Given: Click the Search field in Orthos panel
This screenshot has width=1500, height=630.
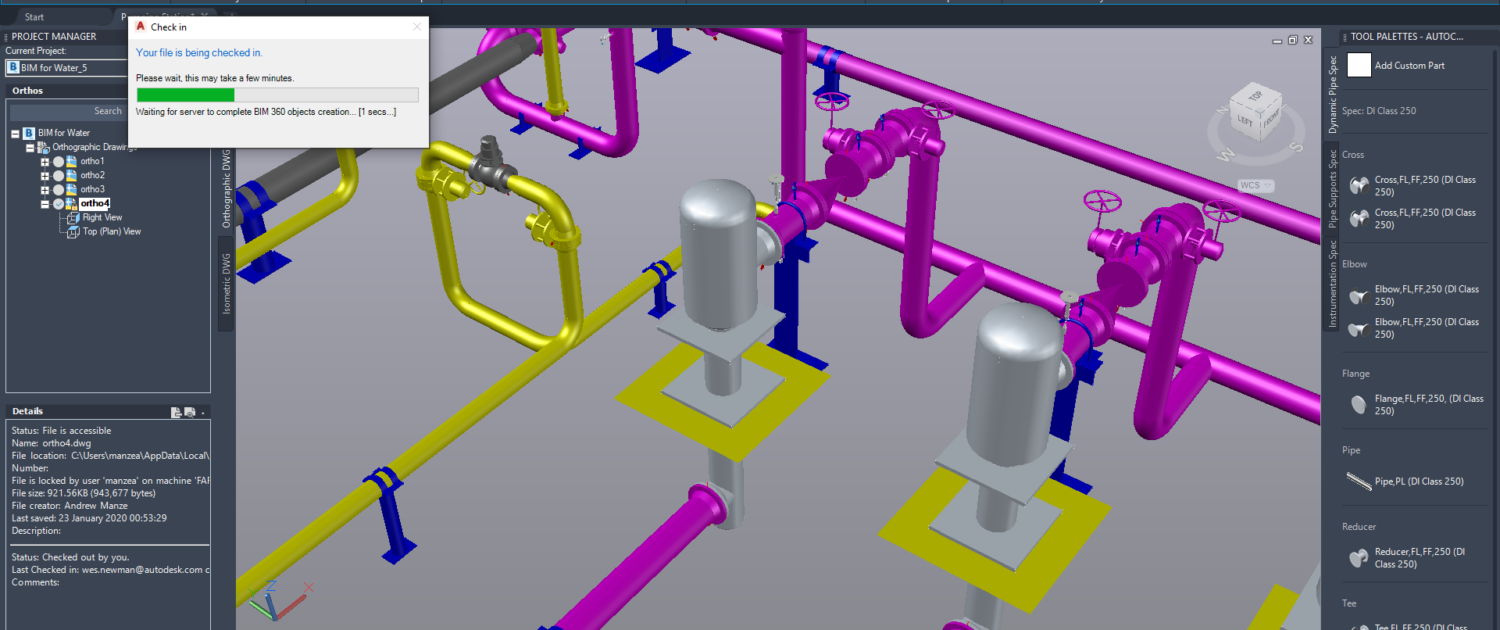Looking at the screenshot, I should [68, 111].
